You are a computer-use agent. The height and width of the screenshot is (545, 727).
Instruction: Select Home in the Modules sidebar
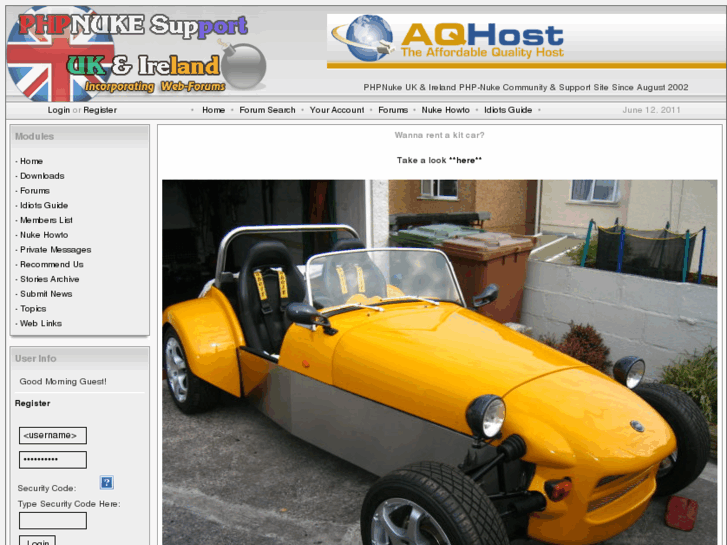click(31, 161)
